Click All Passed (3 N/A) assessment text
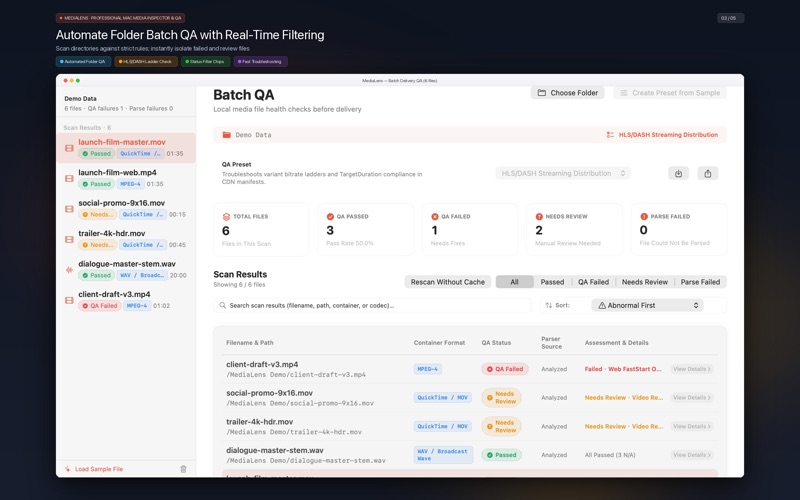800x500 pixels. 610,455
